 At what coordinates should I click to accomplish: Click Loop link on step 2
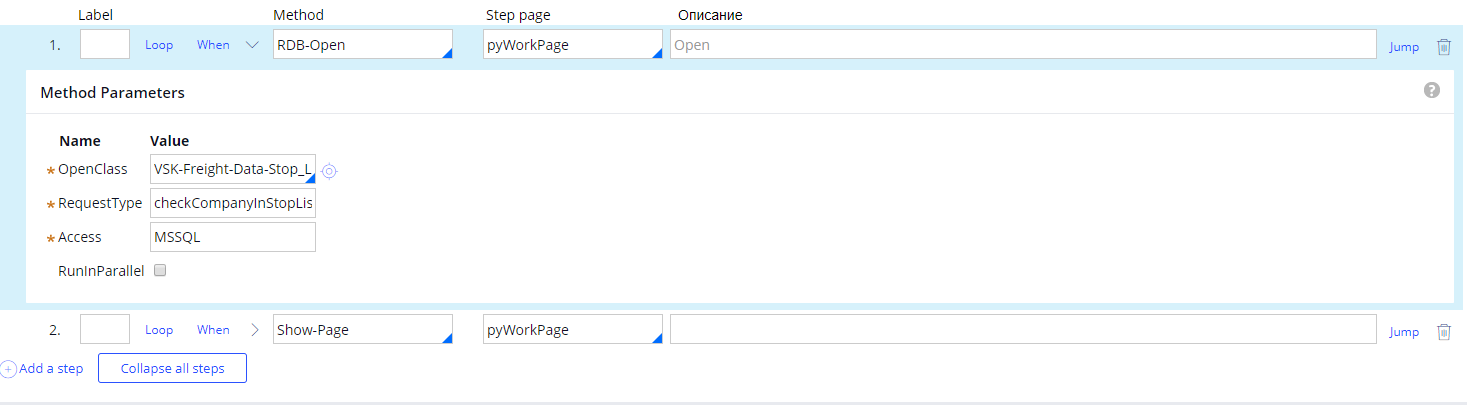(x=159, y=330)
